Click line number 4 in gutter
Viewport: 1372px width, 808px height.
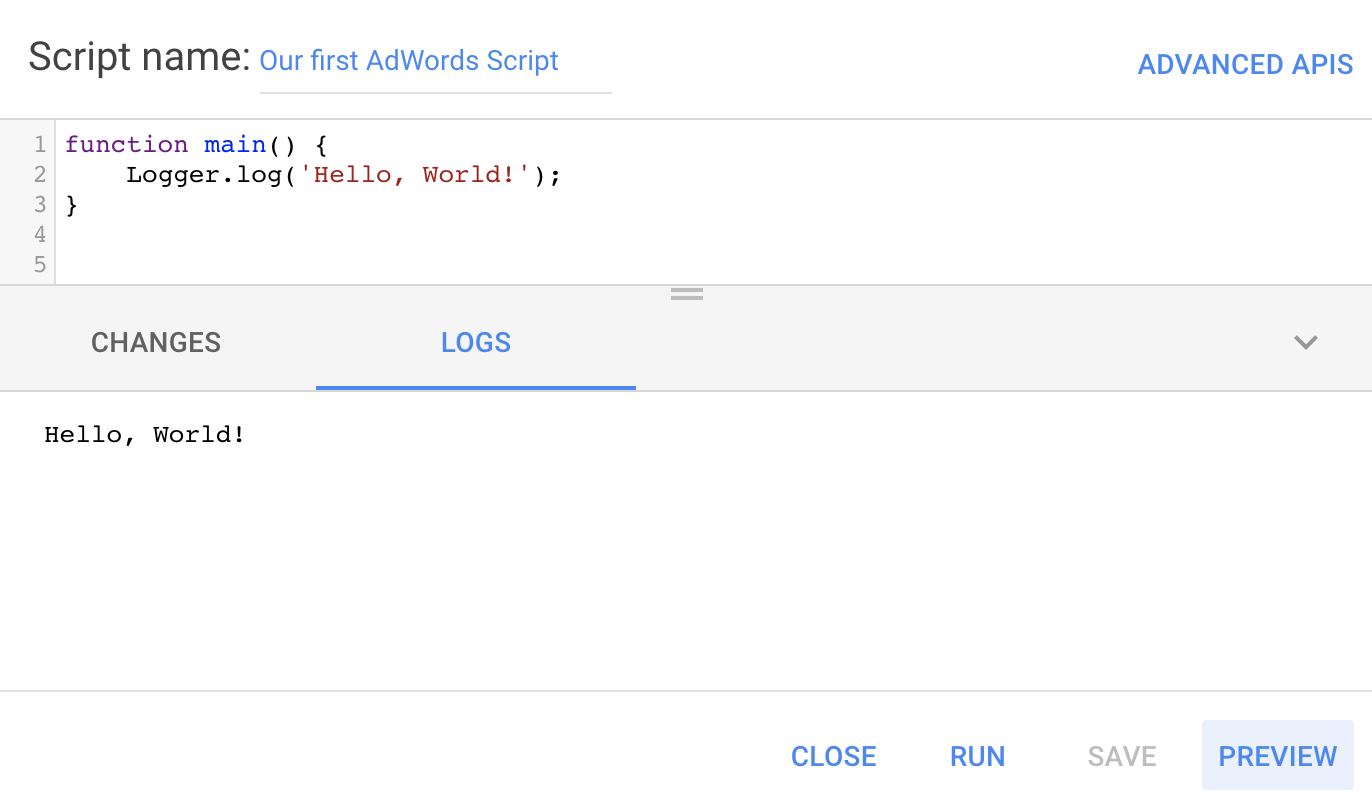[x=40, y=235]
